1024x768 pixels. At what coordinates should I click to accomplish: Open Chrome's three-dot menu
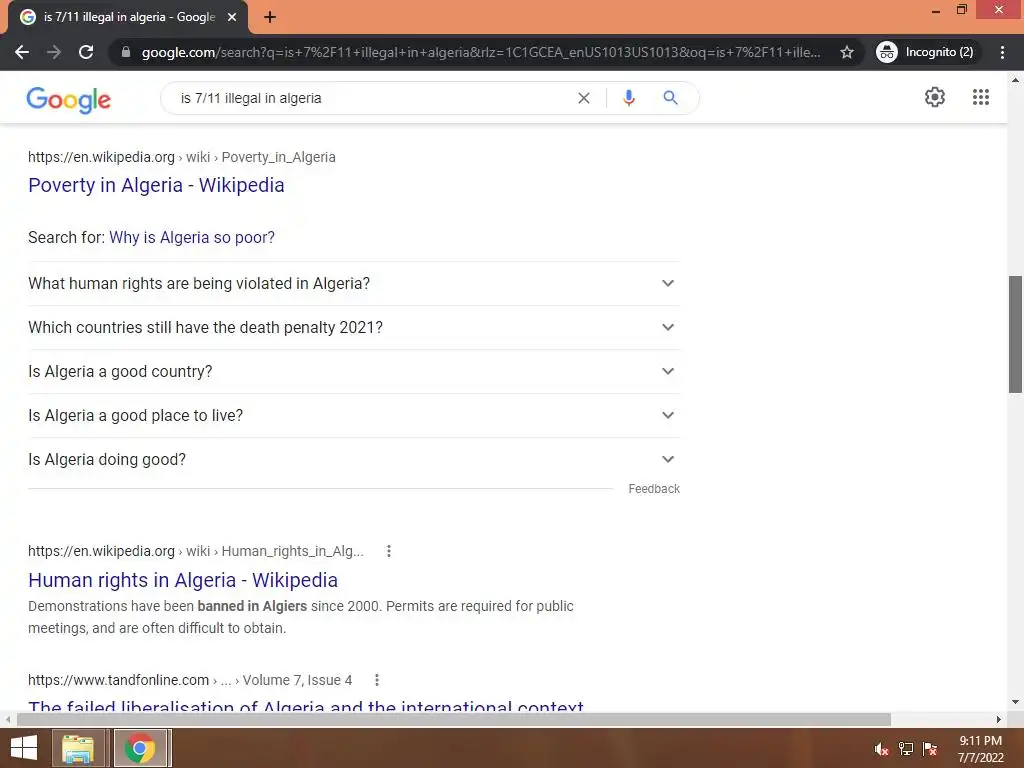tap(1002, 52)
